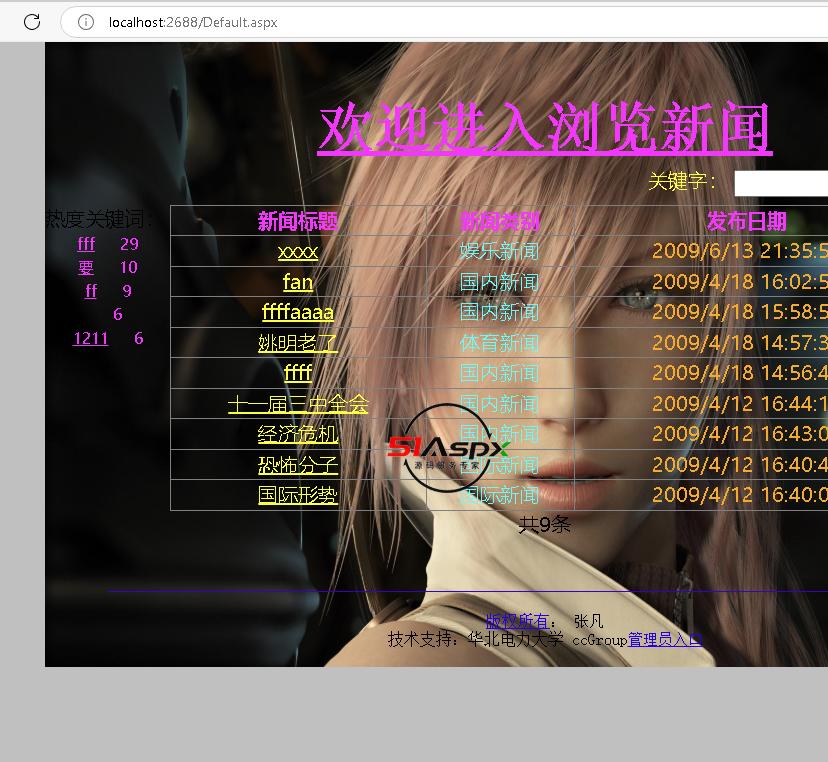Open the news article 恐怖分子
Viewport: 828px width, 762px height.
298,465
